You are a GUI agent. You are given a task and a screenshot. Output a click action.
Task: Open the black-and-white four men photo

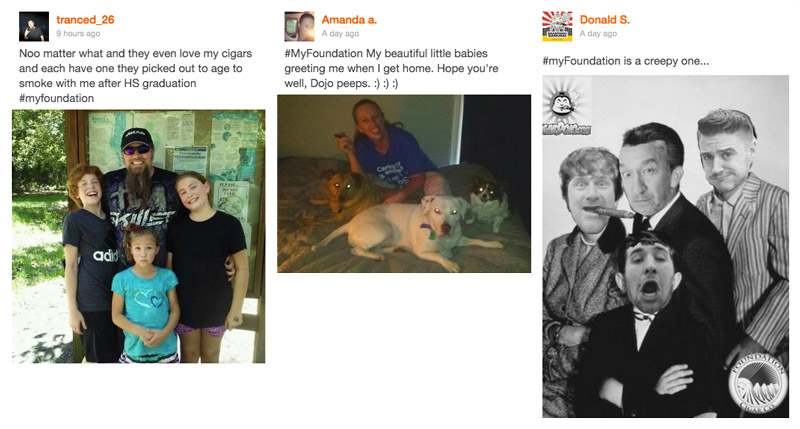666,246
